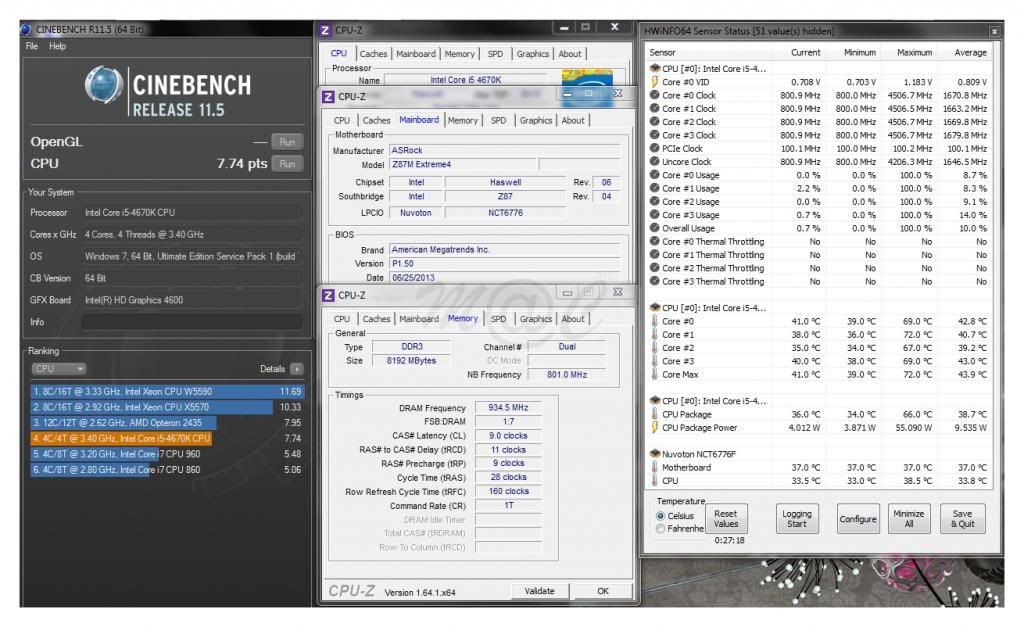Open the File menu in Cinebench
This screenshot has width=1024, height=626.
32,46
